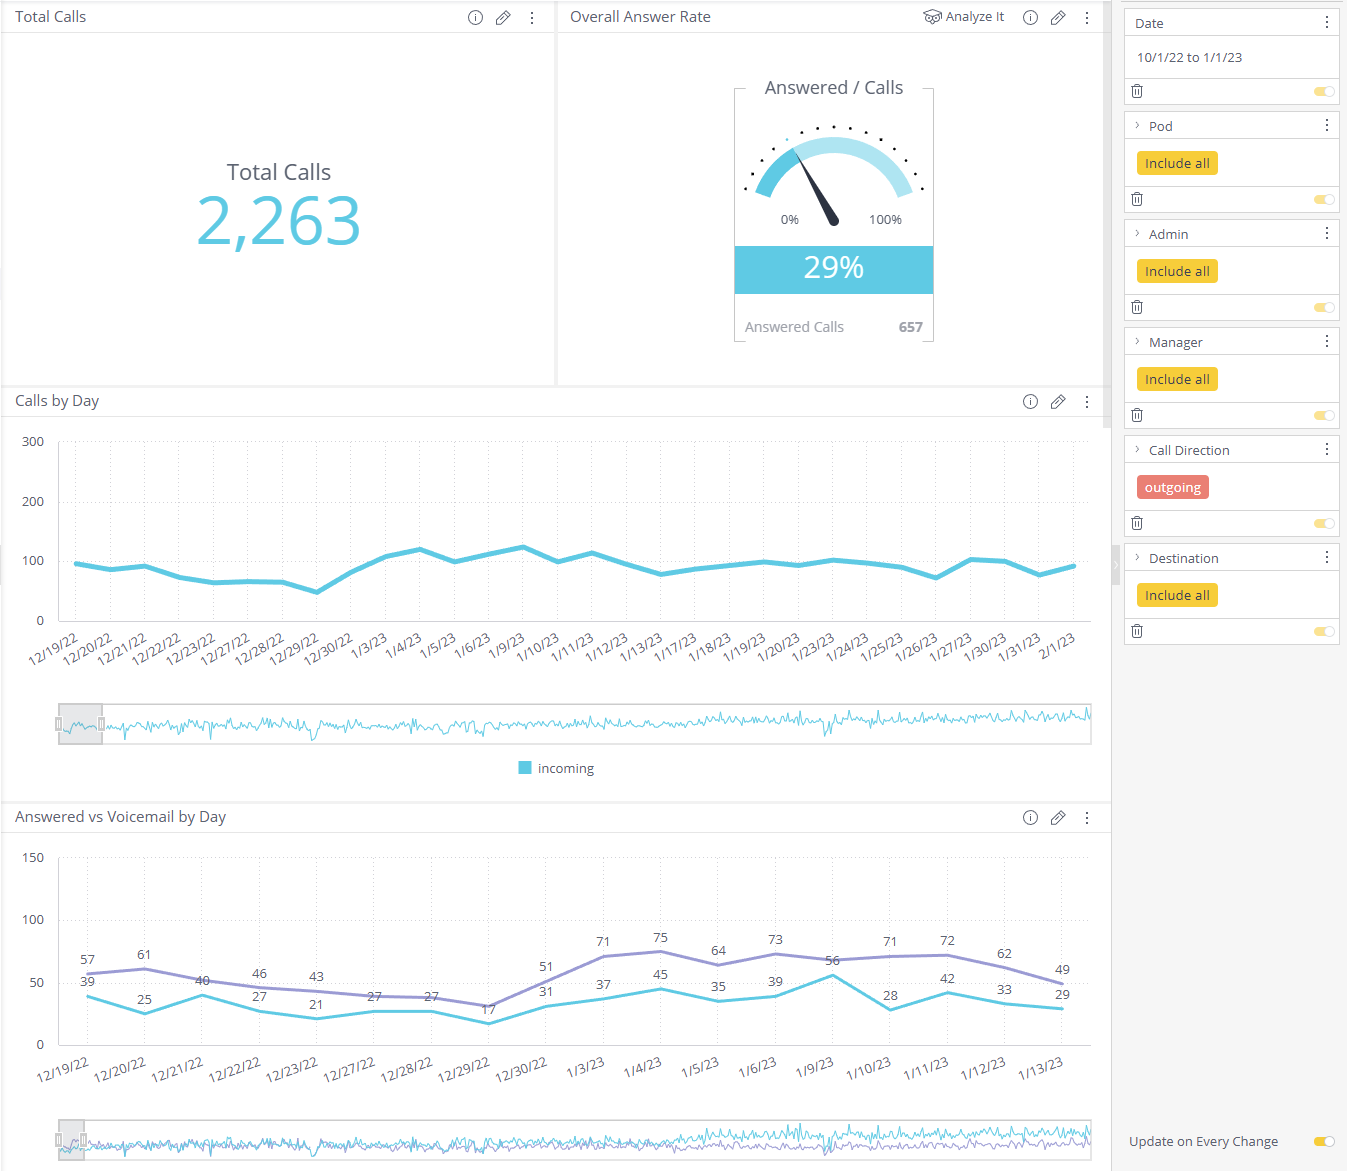
Task: Delete the Date filter using trash icon
Action: point(1137,91)
